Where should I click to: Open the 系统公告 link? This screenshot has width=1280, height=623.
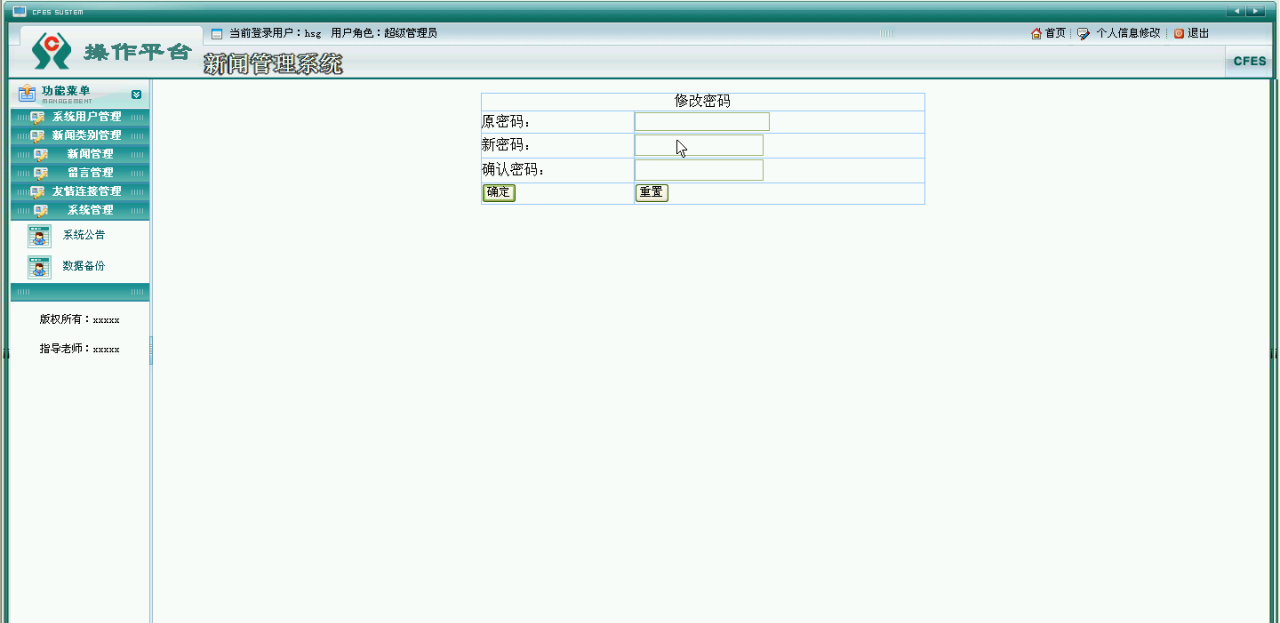pos(84,235)
